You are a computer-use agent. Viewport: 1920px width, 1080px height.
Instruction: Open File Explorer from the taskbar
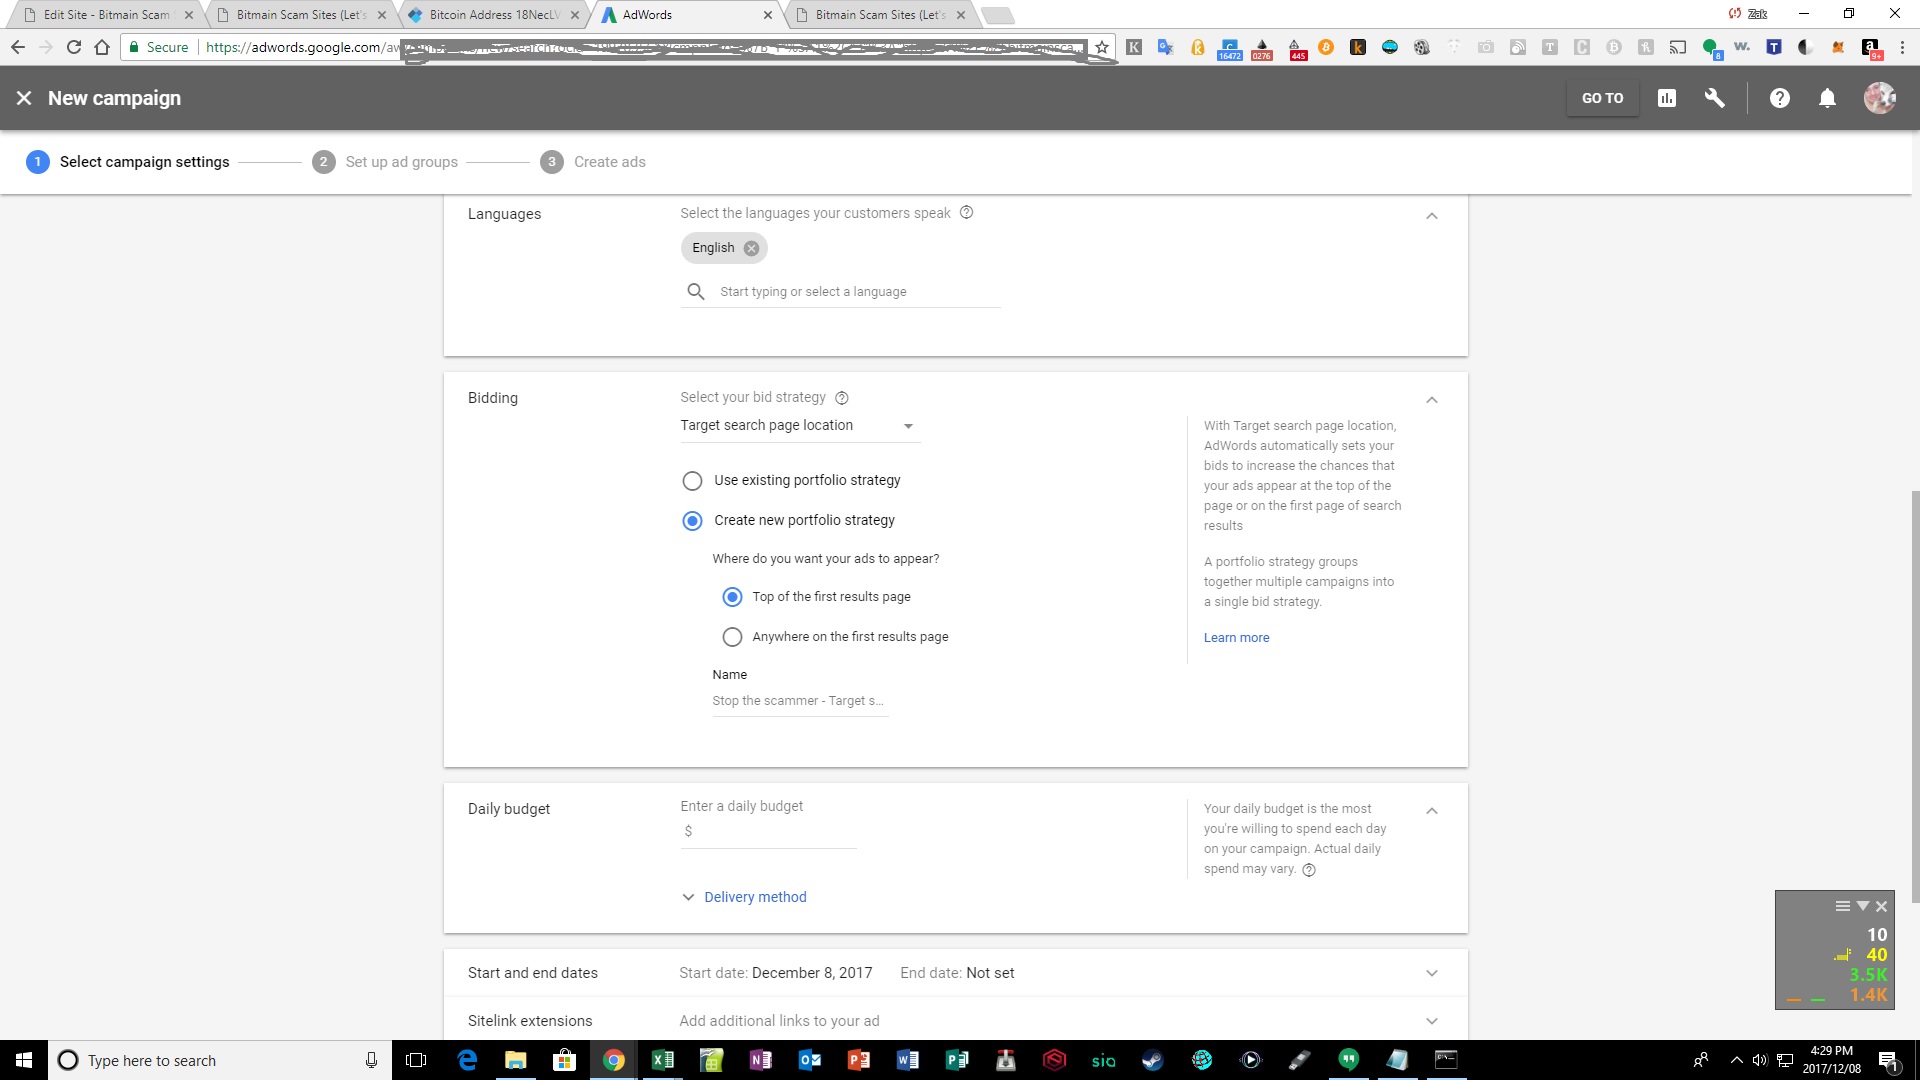(x=515, y=1060)
